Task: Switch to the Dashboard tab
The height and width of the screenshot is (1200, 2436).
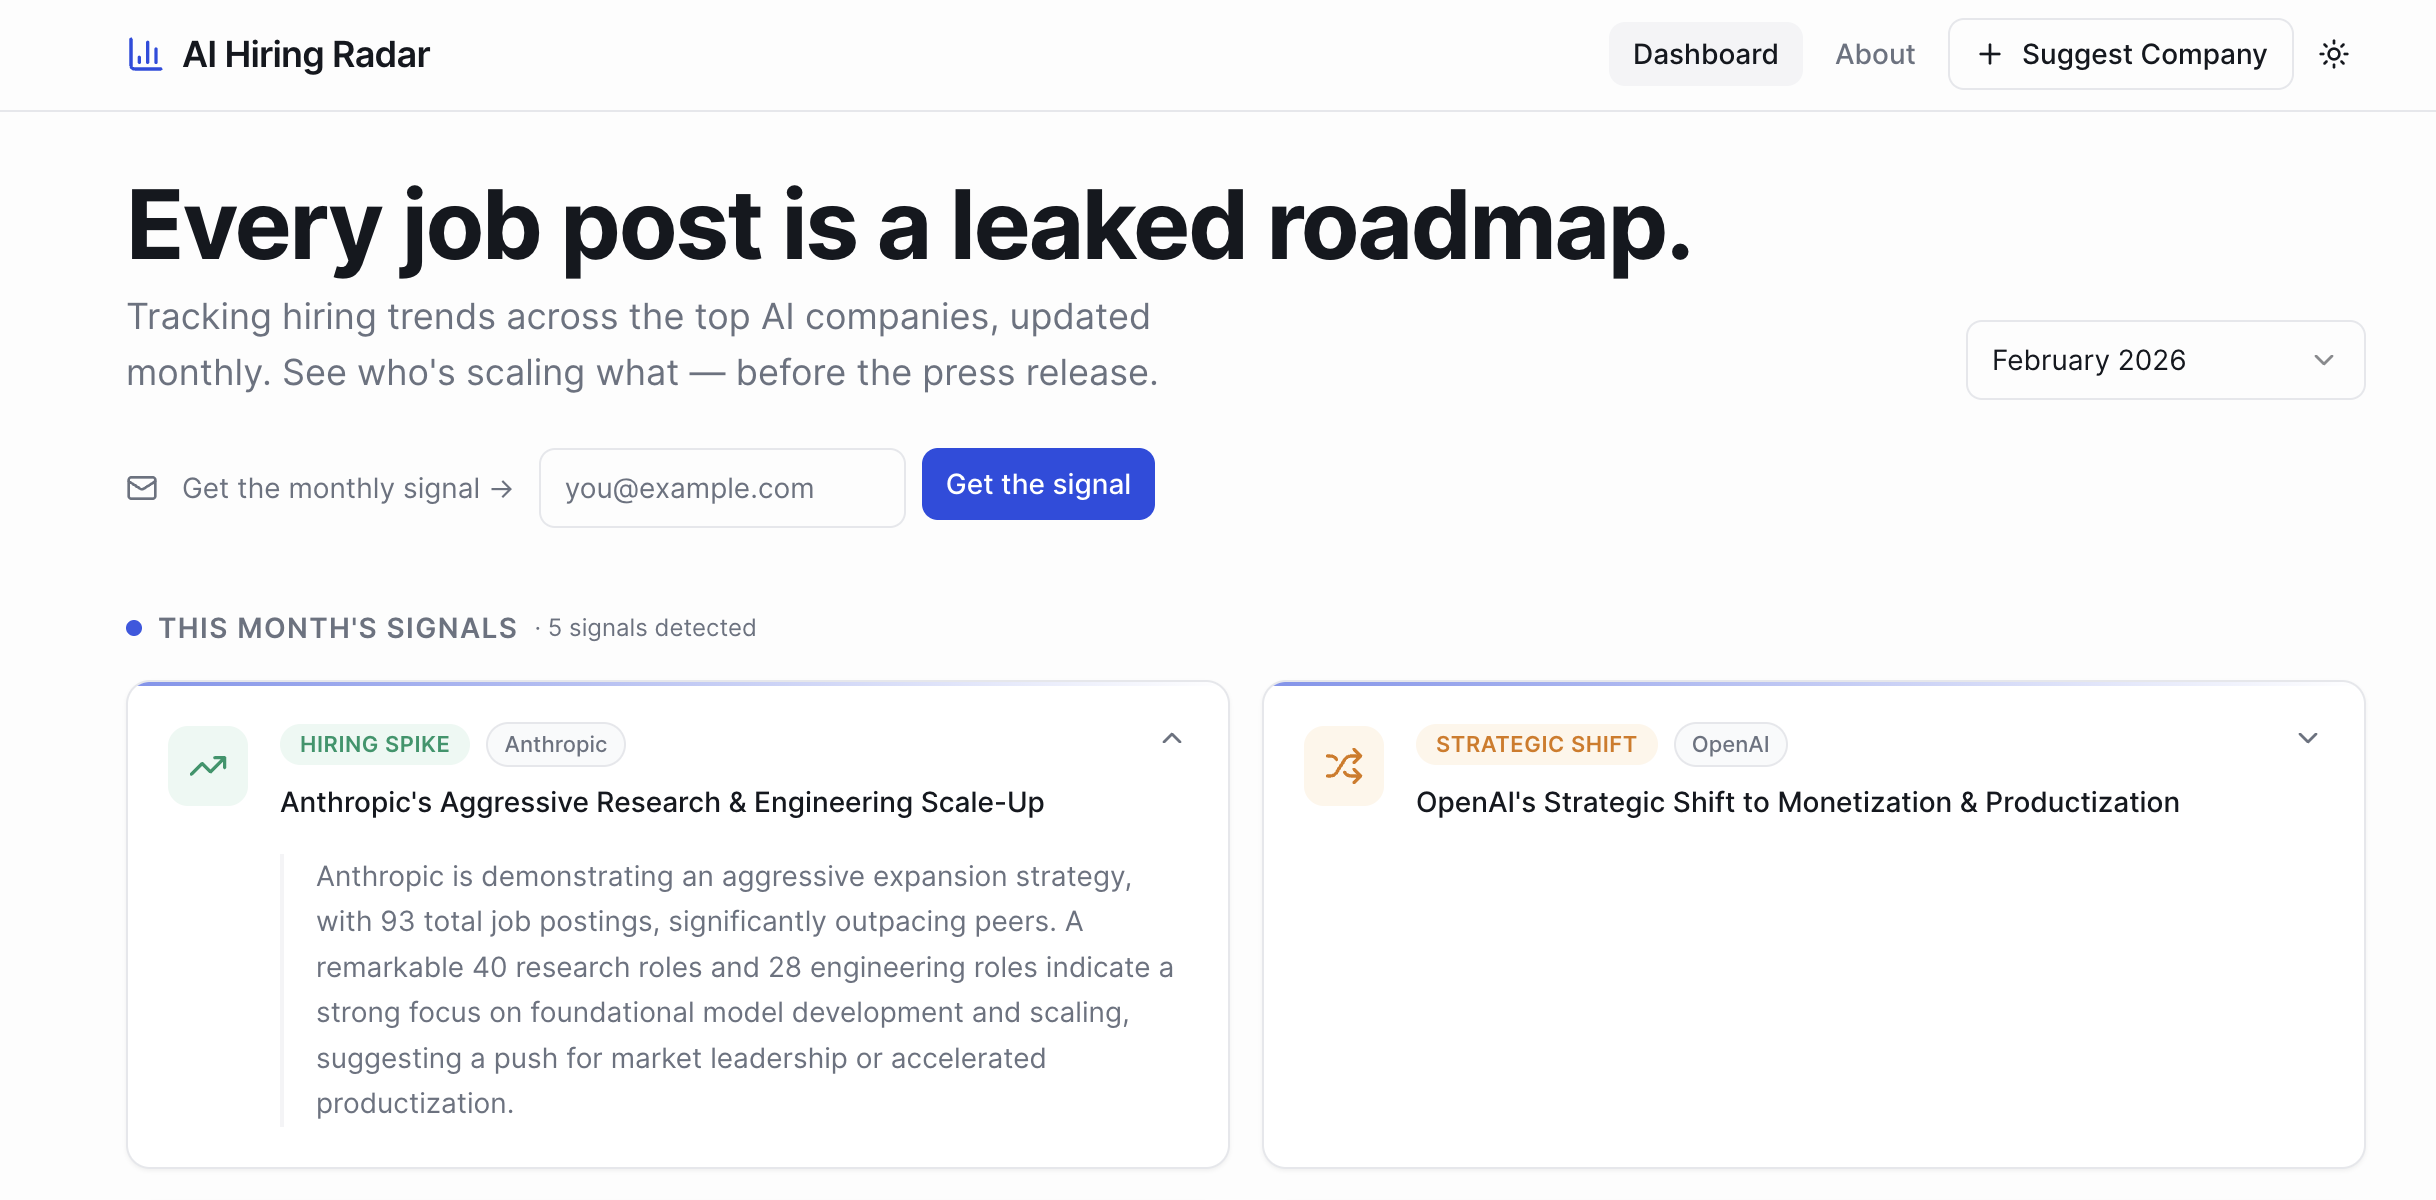Action: coord(1704,54)
